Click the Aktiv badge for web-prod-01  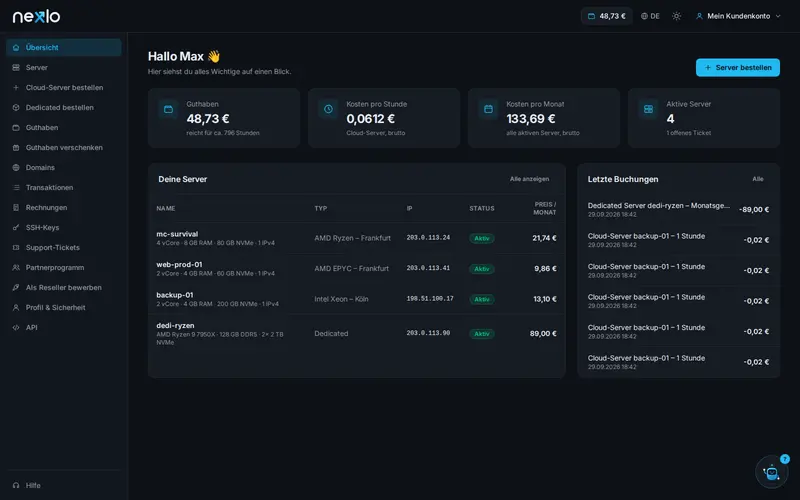(x=482, y=269)
